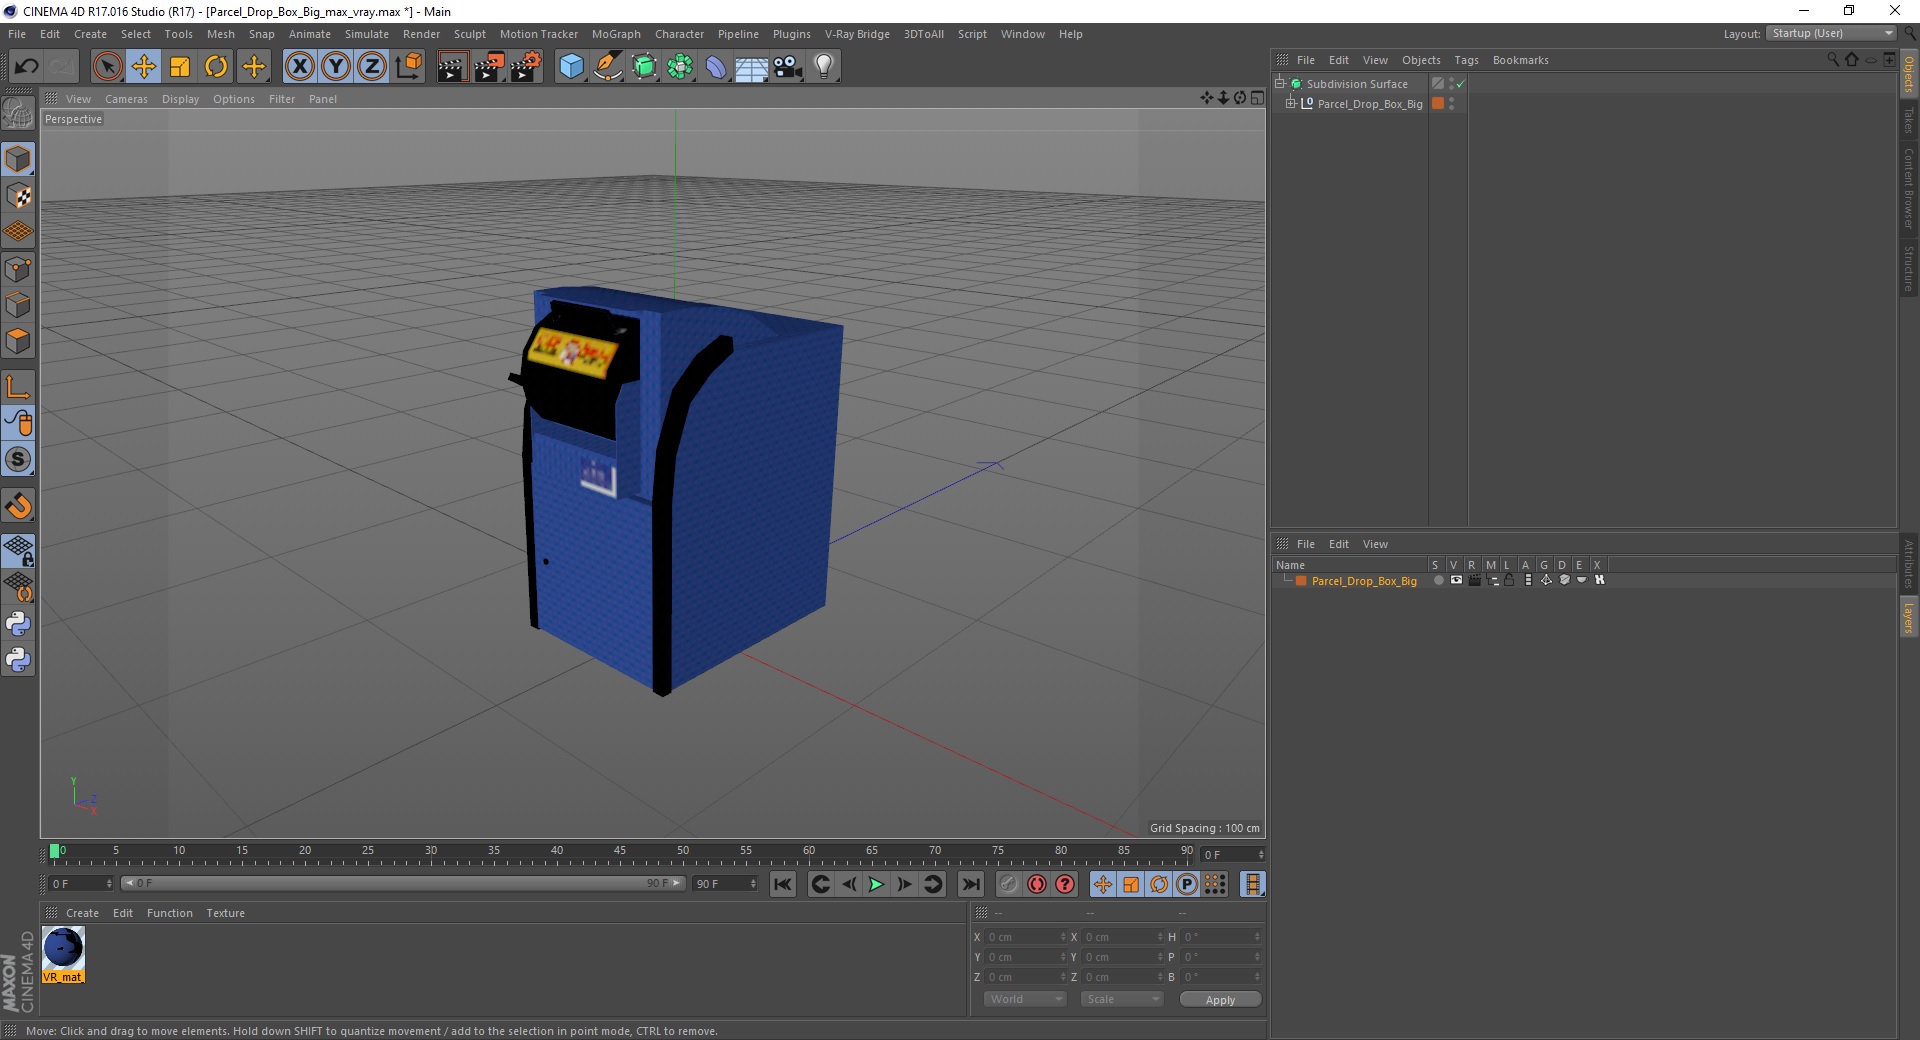Image resolution: width=1920 pixels, height=1040 pixels.
Task: Click the orange layer tag in Object Manager
Action: tap(1438, 103)
